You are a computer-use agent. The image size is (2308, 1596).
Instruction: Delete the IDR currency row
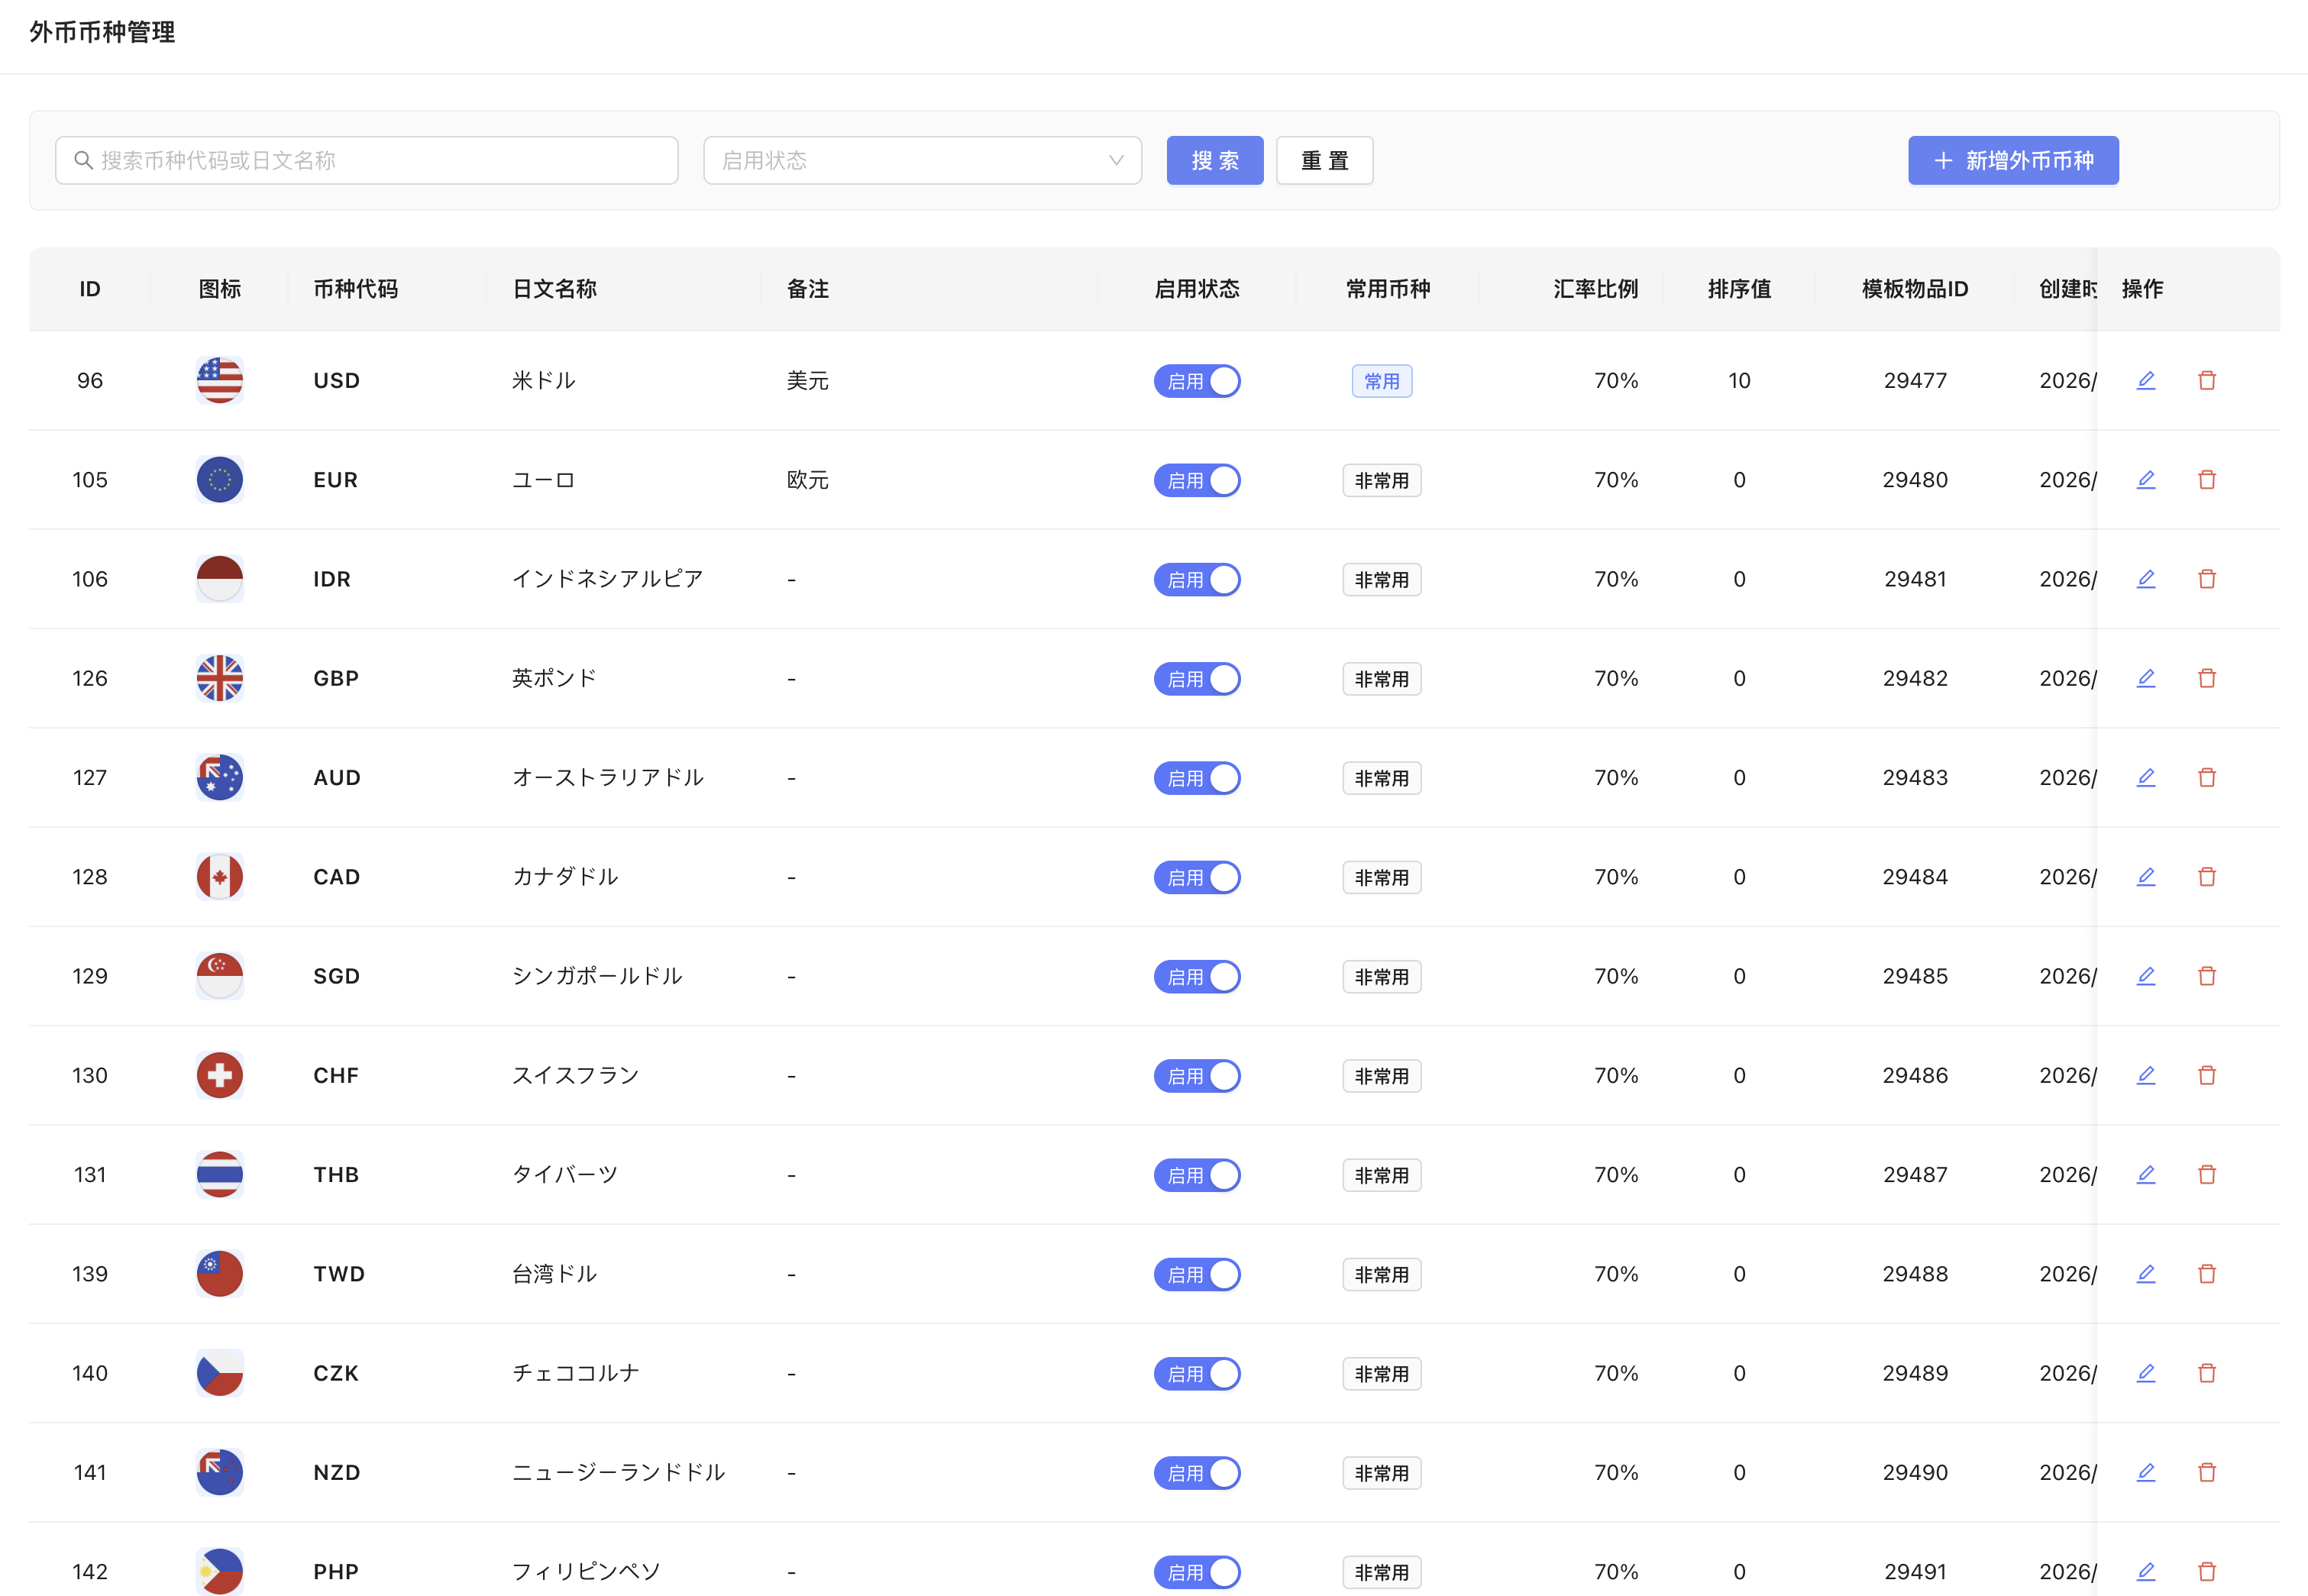pyautogui.click(x=2206, y=578)
